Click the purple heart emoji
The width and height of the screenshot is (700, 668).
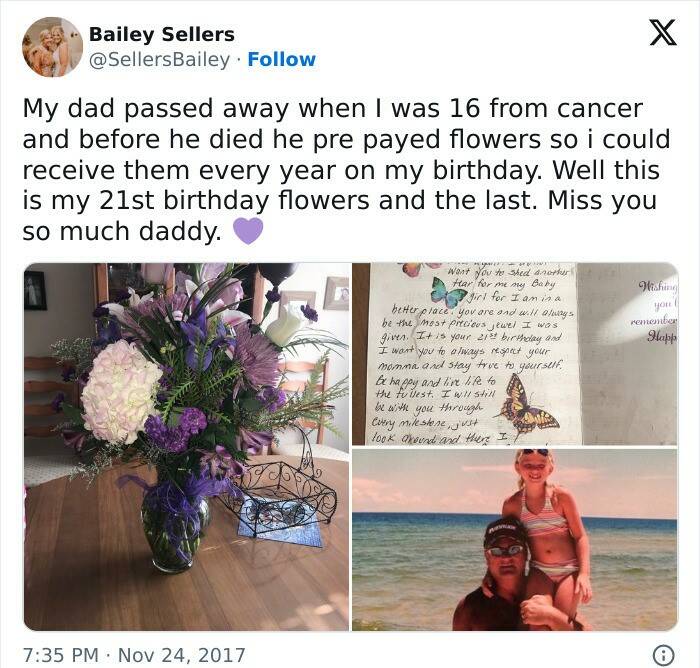(248, 232)
